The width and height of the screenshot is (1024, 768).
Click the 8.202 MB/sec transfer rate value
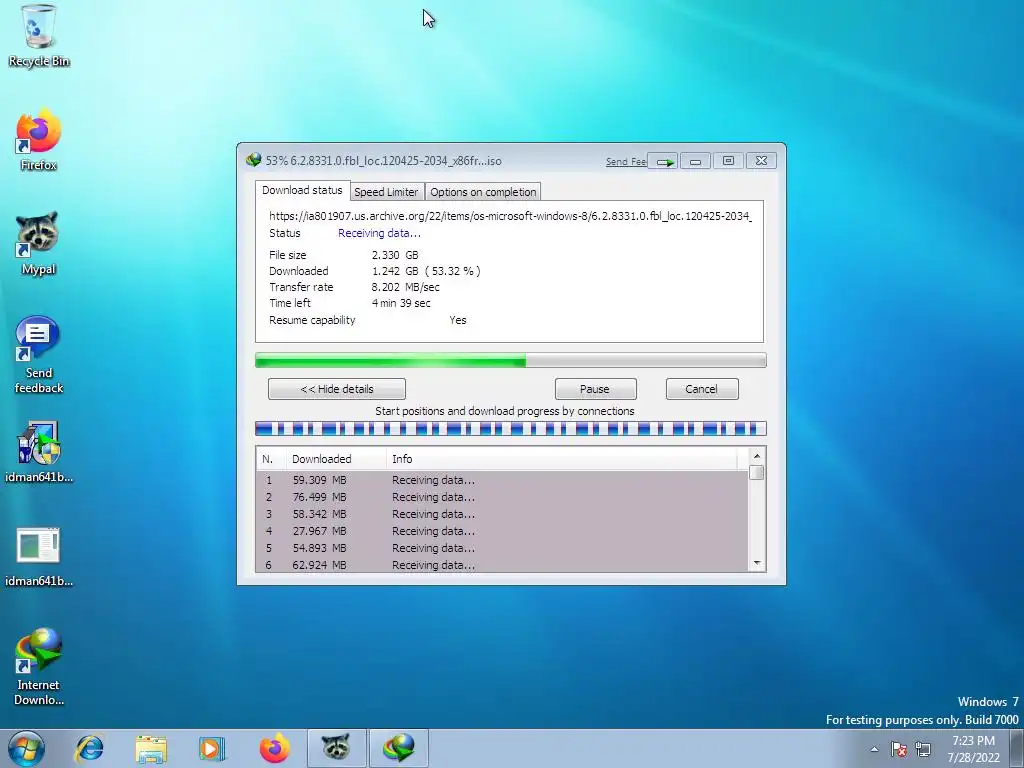(x=406, y=287)
